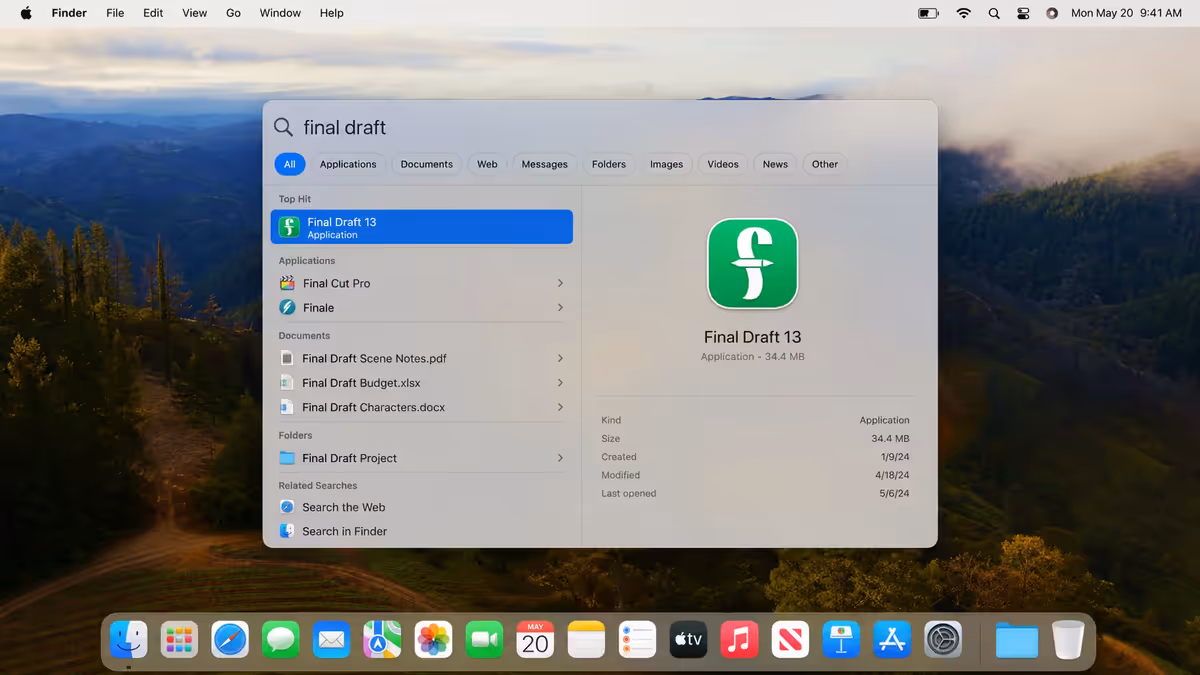Expand the Finale result chevron

[560, 308]
